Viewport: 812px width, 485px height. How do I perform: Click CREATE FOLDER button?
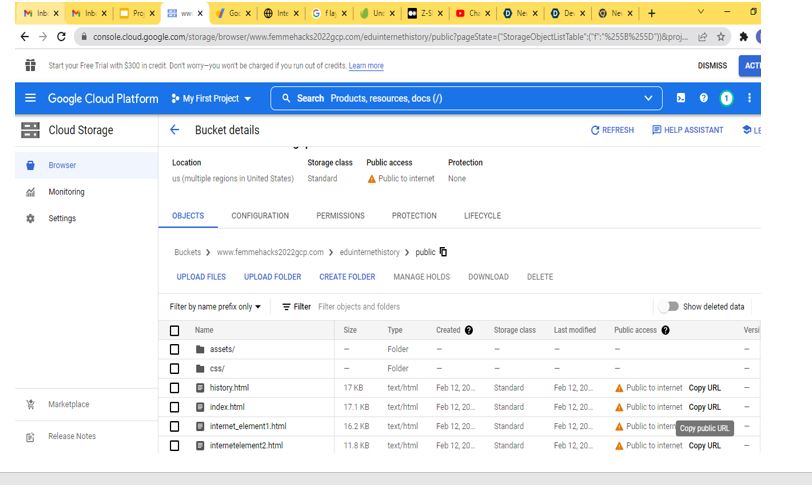347,277
